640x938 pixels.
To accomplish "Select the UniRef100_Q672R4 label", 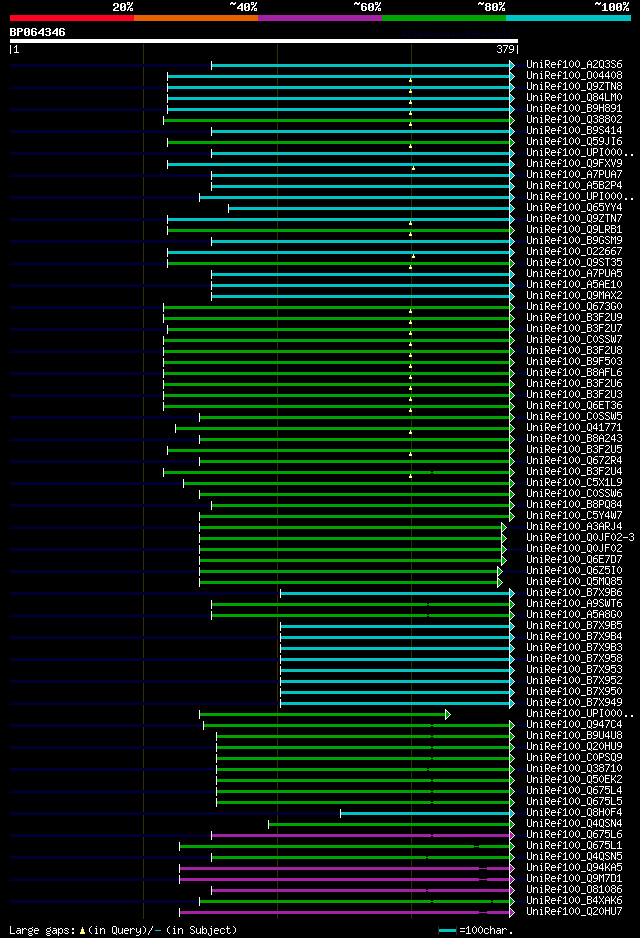I will (x=574, y=461).
